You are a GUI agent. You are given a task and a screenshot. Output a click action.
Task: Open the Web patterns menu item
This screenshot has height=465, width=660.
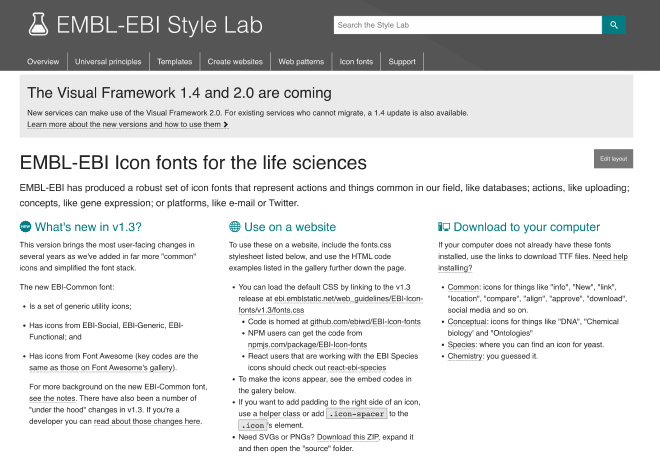pos(301,61)
